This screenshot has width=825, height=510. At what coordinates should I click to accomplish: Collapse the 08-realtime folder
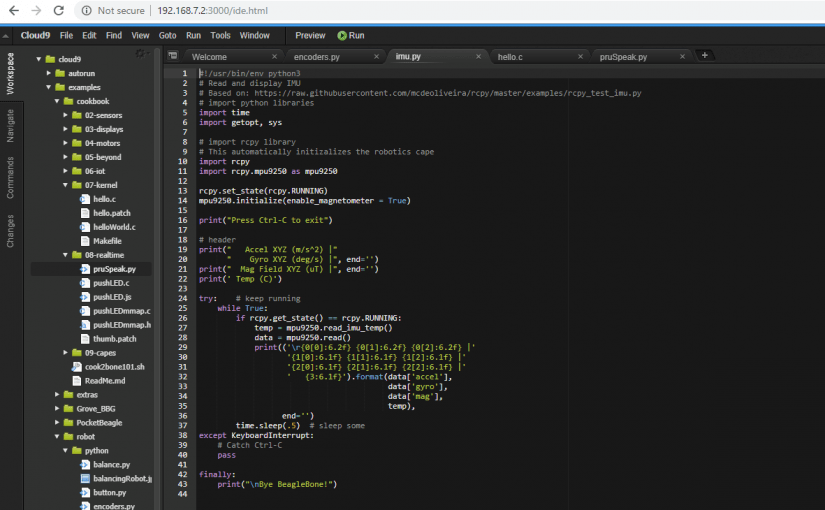click(x=65, y=255)
